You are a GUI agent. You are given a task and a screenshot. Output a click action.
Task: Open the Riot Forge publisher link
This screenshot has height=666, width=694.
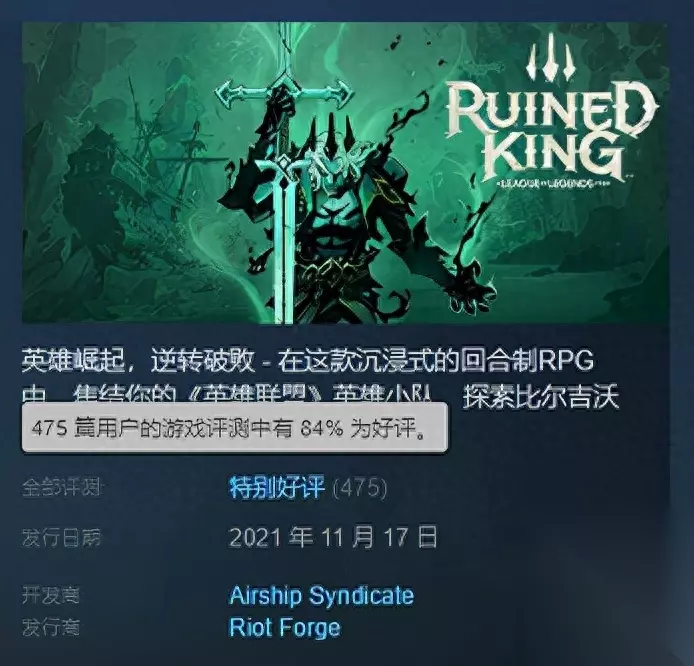coord(285,628)
